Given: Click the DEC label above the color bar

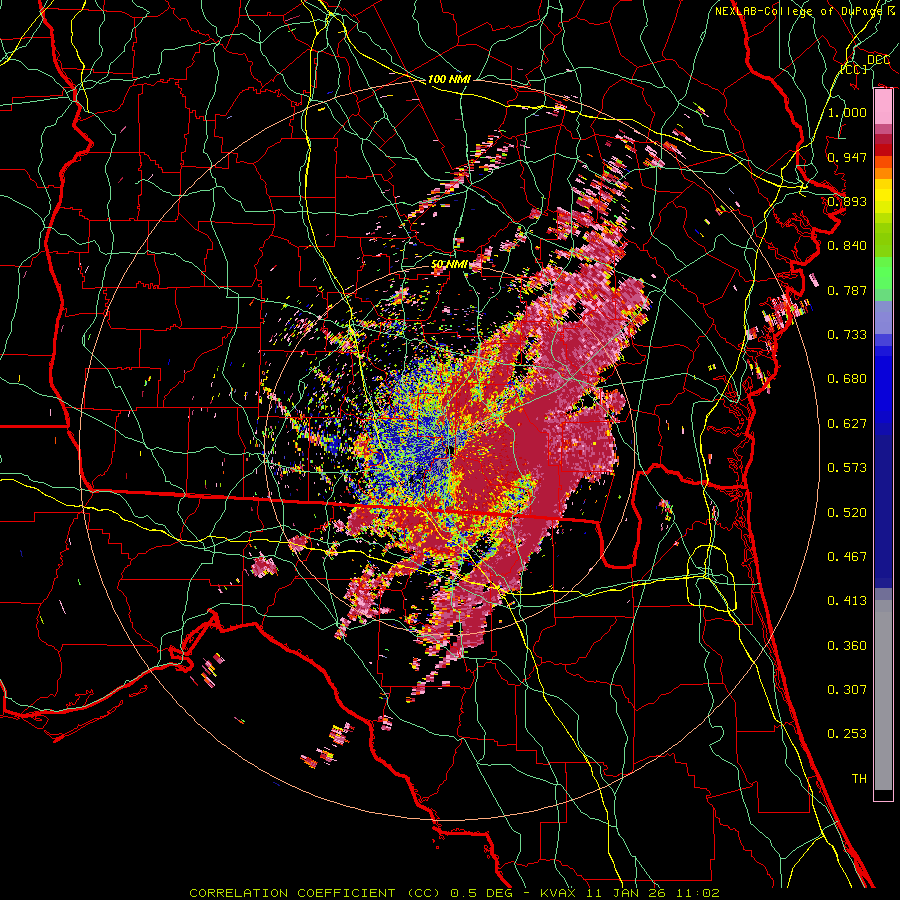Looking at the screenshot, I should (x=878, y=60).
